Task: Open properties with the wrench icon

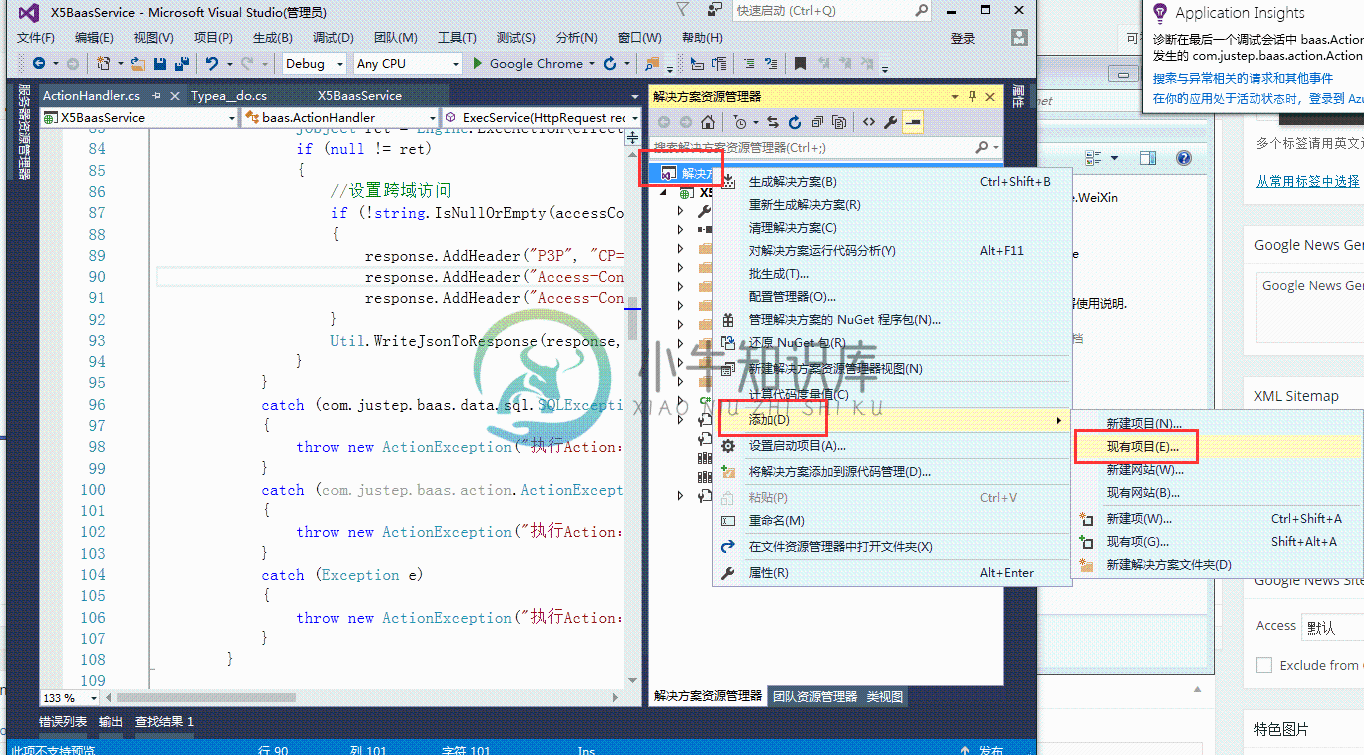Action: (x=890, y=122)
